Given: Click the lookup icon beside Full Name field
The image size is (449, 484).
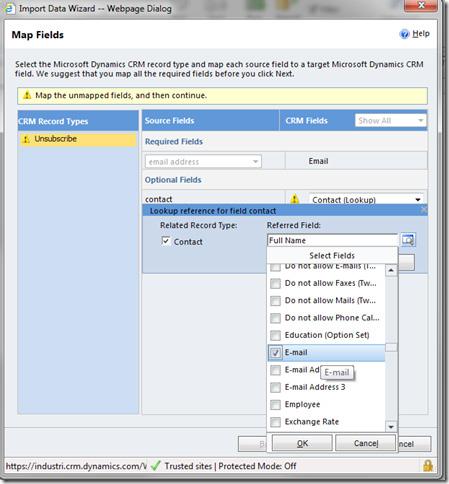Looking at the screenshot, I should tap(408, 240).
